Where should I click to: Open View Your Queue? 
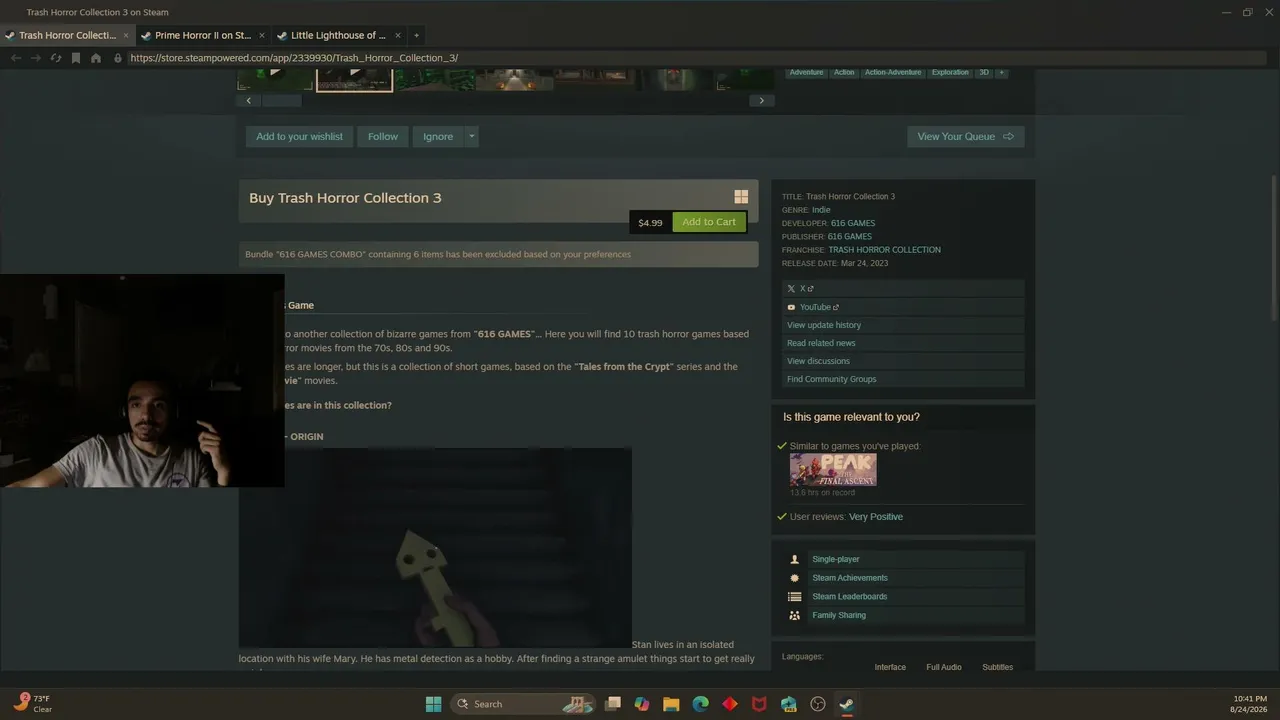(x=966, y=137)
